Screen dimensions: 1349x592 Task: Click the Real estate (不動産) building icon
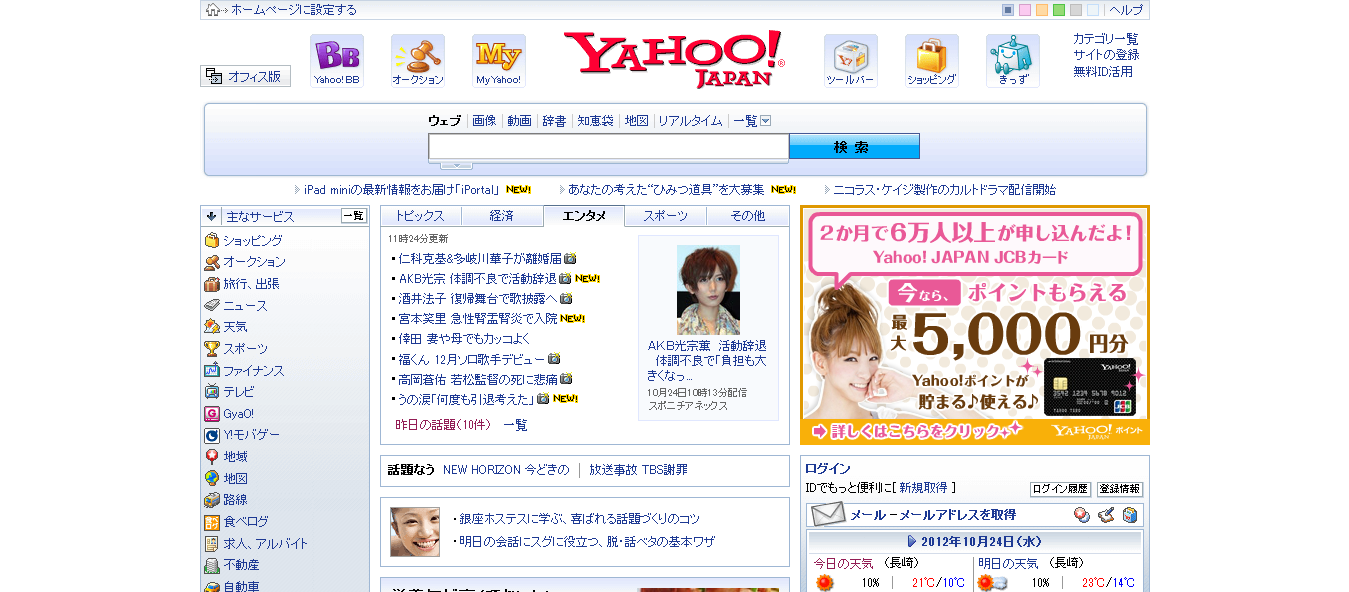(x=212, y=565)
